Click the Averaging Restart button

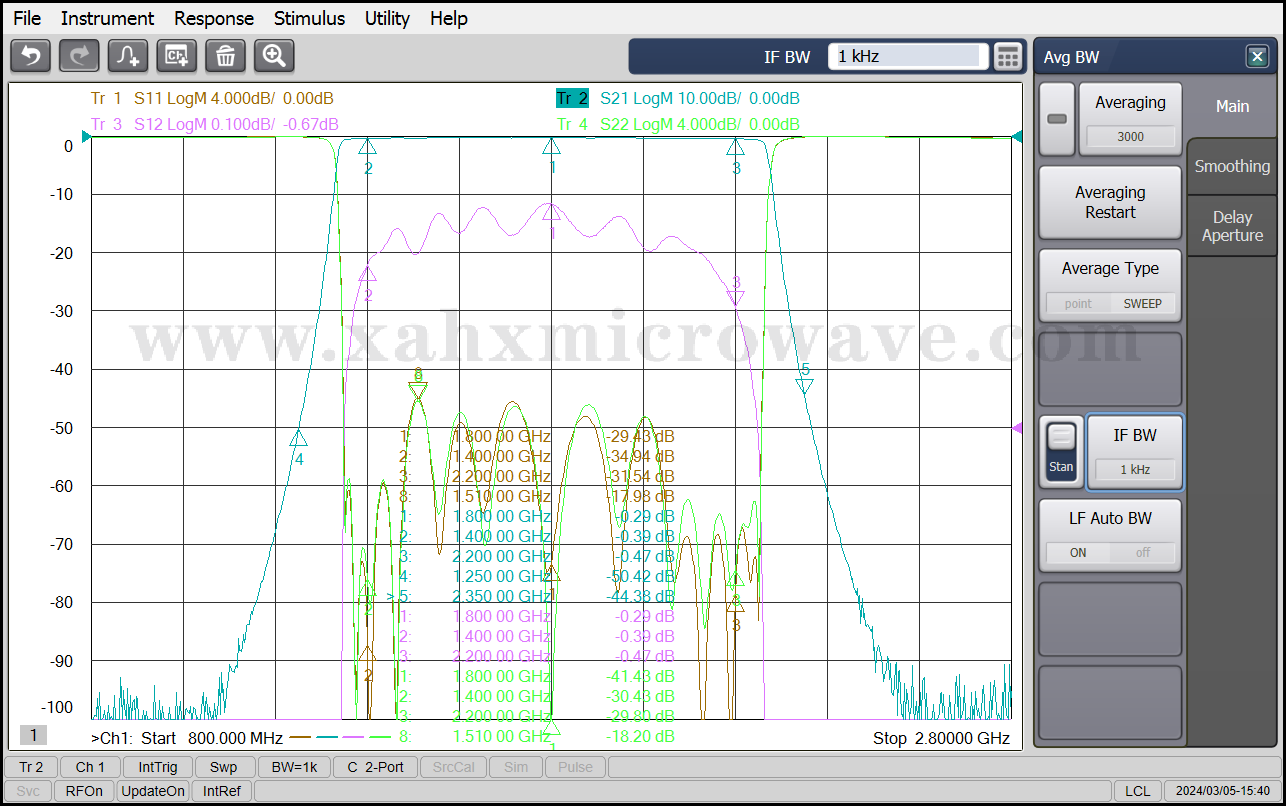click(x=1110, y=202)
